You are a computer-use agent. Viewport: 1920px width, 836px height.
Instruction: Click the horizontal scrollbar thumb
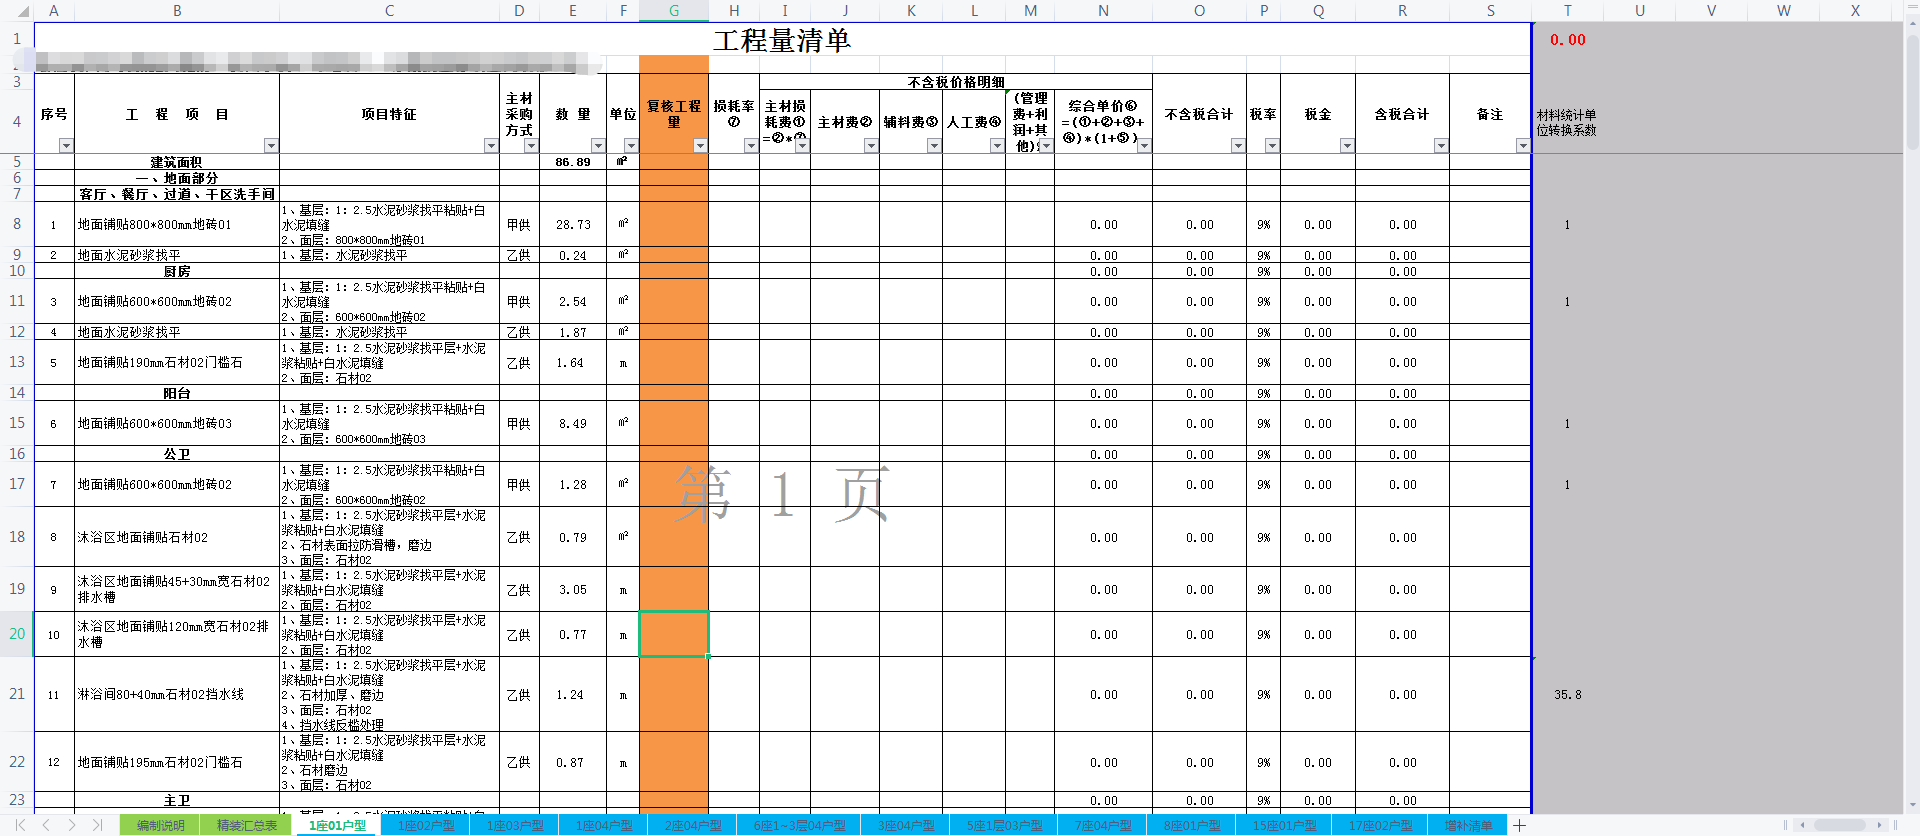[x=1840, y=825]
